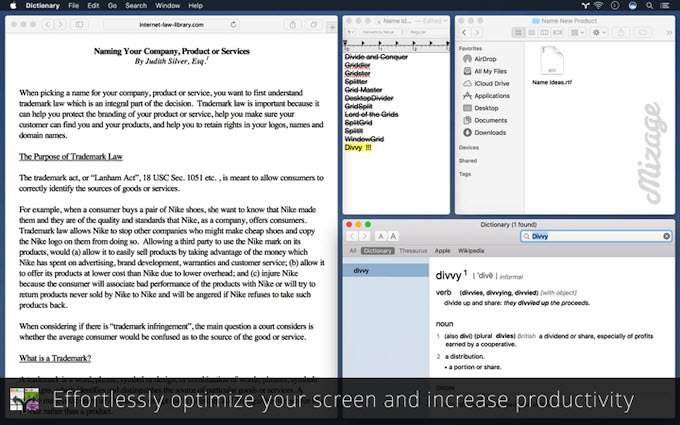Click the highlighted 'Divvy !!!' line
The width and height of the screenshot is (680, 425).
[x=358, y=147]
